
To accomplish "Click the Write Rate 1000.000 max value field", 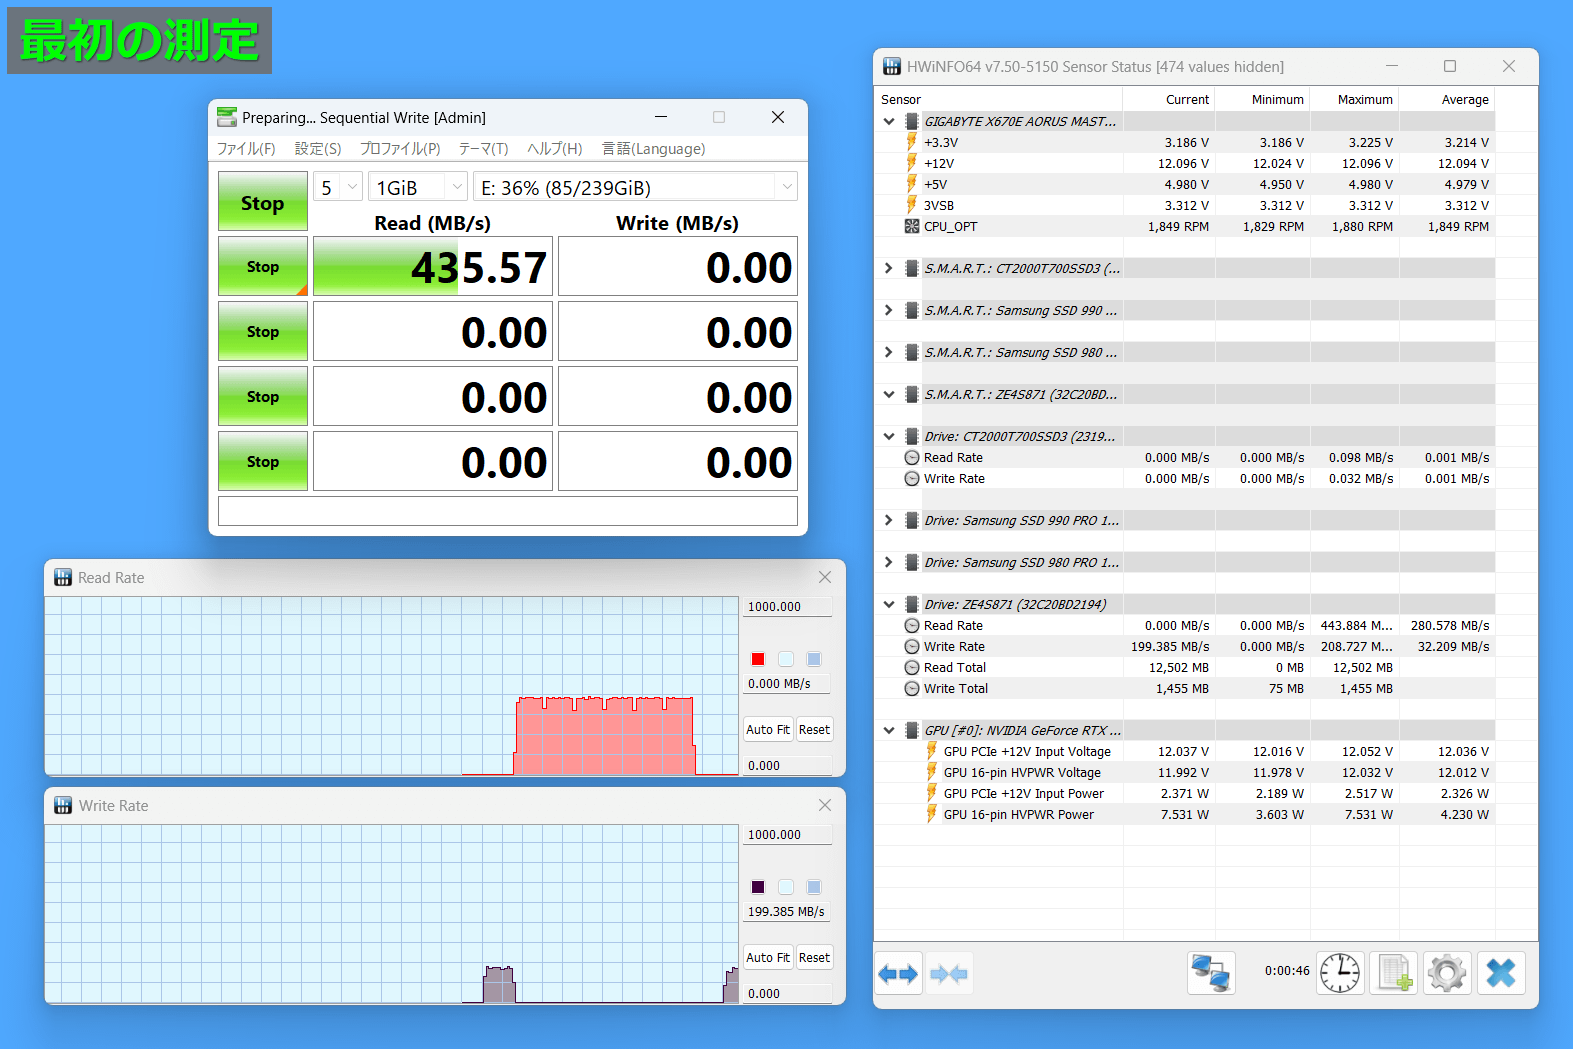I will coord(787,834).
